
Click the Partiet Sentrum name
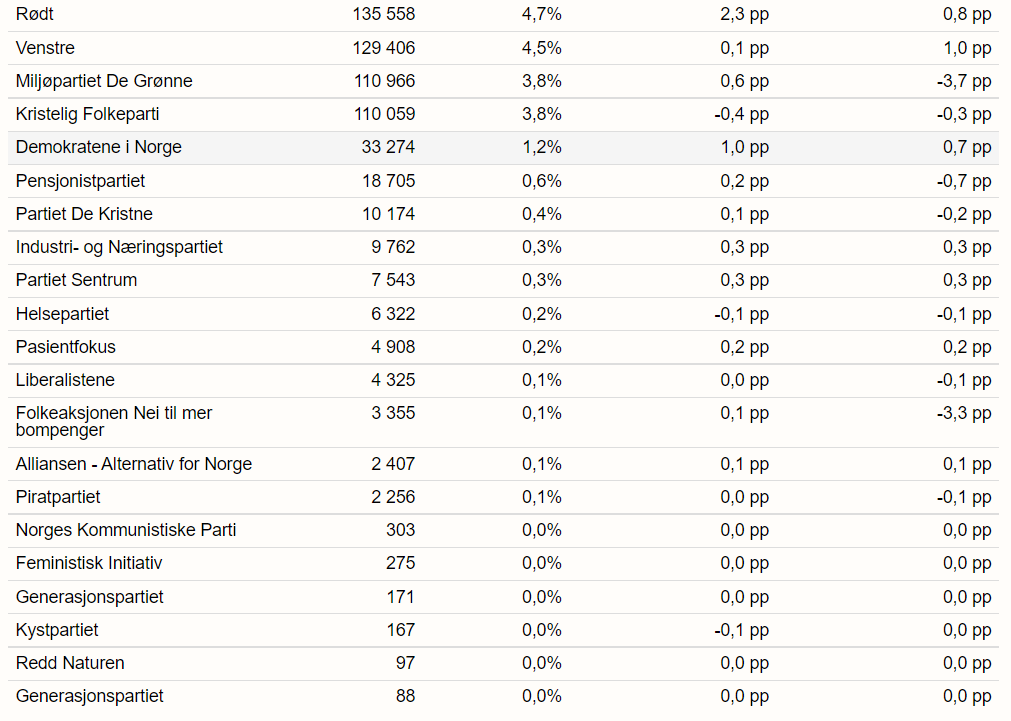[x=76, y=280]
